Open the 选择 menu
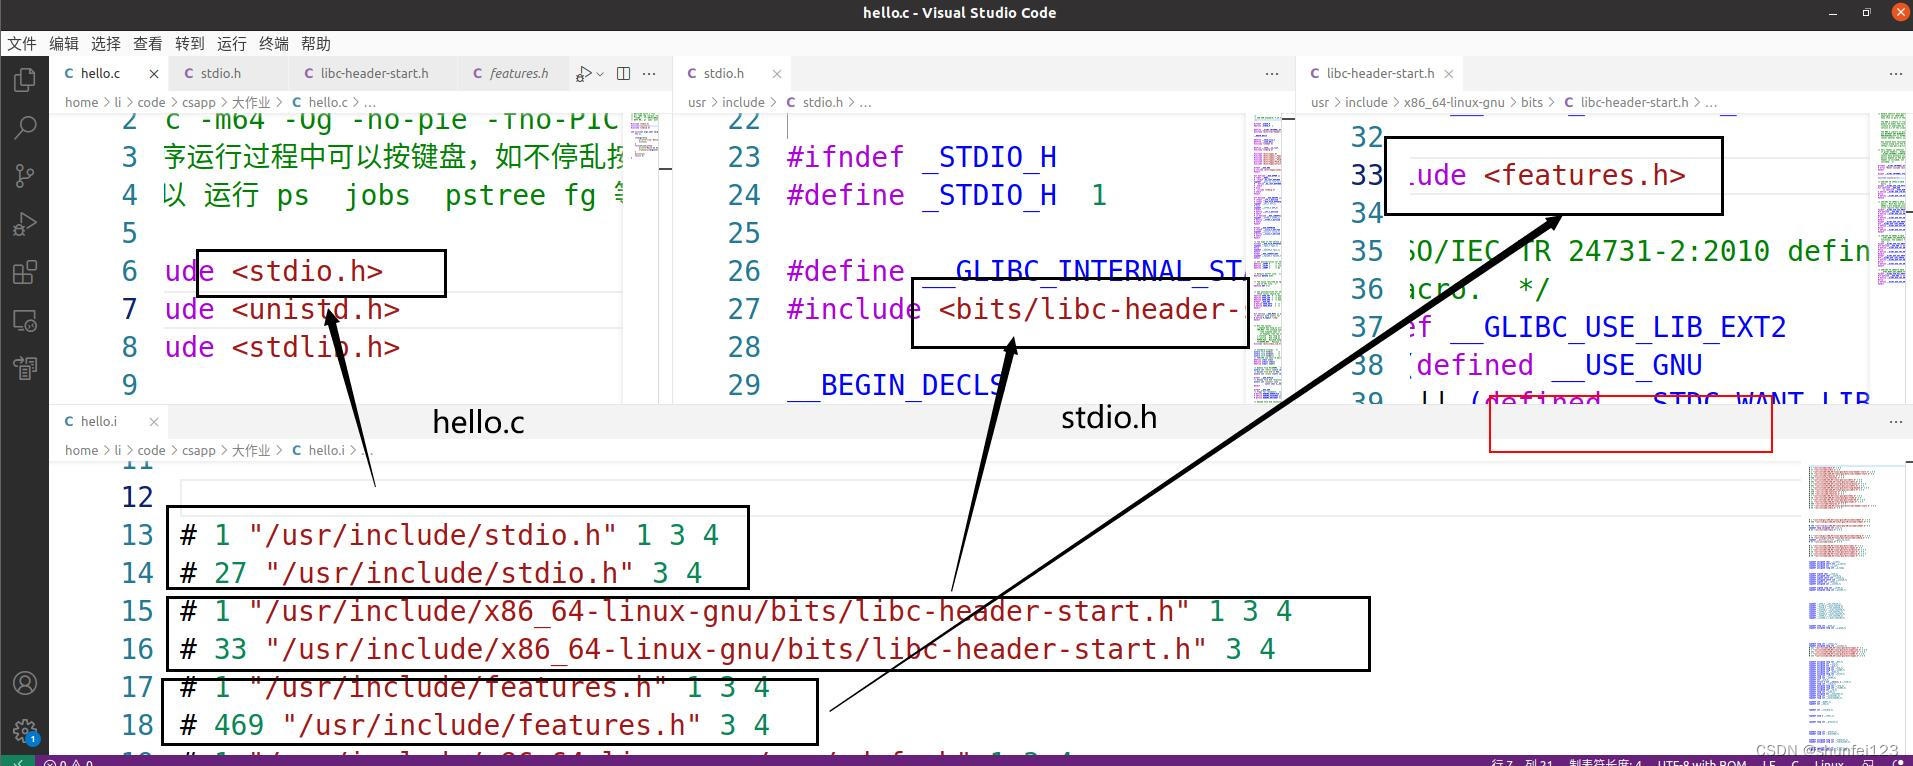 coord(105,44)
